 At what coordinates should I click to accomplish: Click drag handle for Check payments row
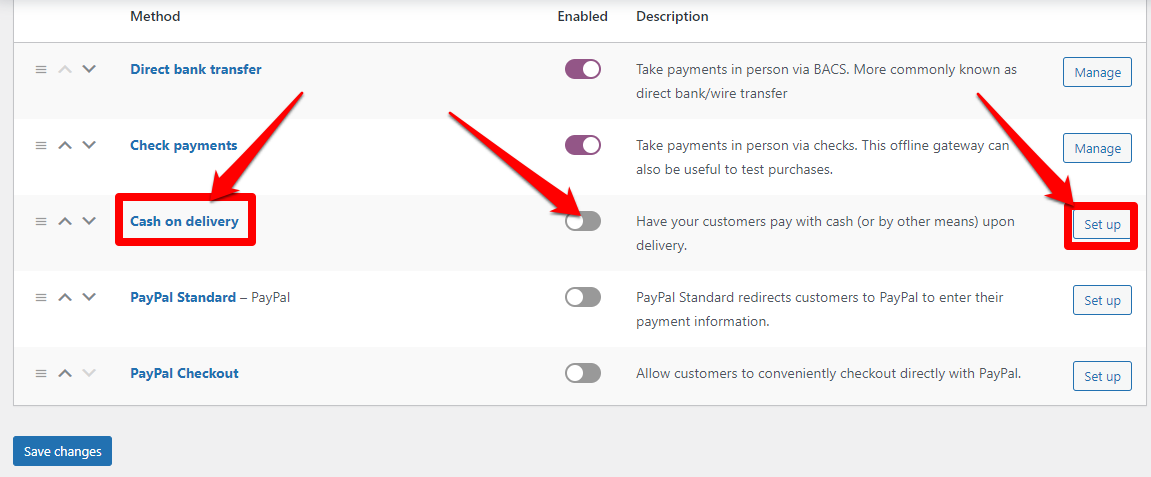point(41,146)
